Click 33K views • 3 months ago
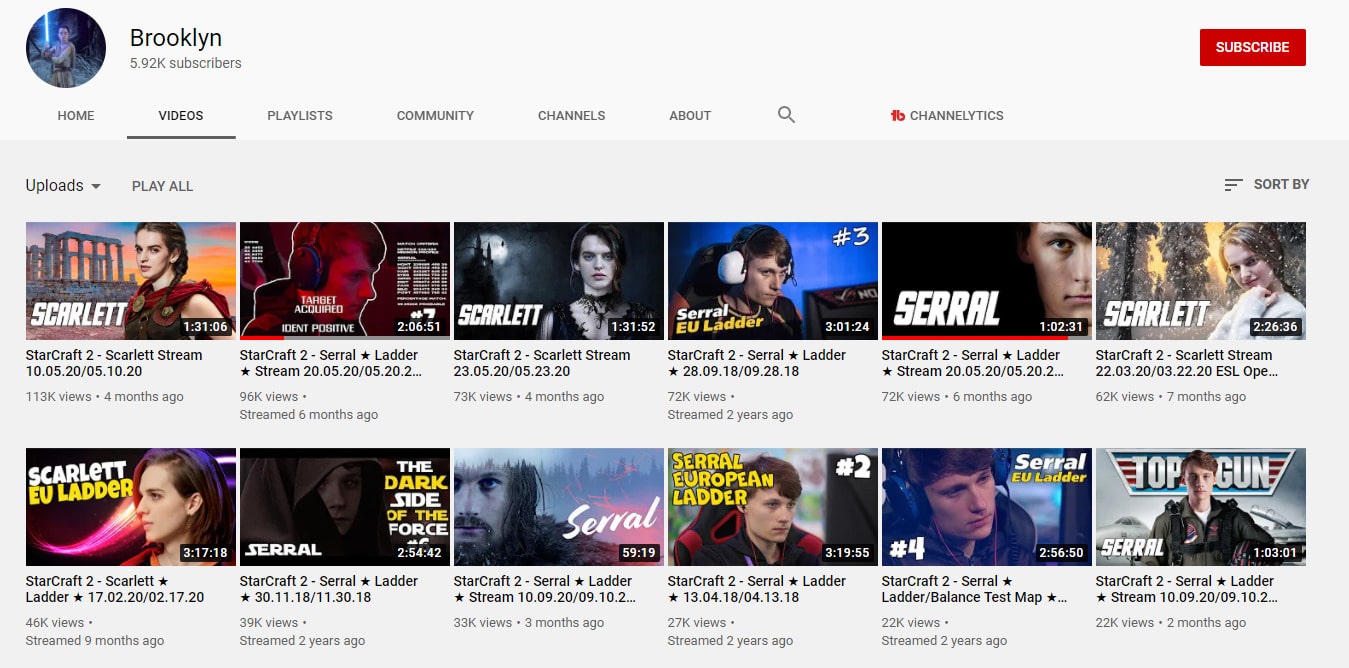 click(529, 623)
